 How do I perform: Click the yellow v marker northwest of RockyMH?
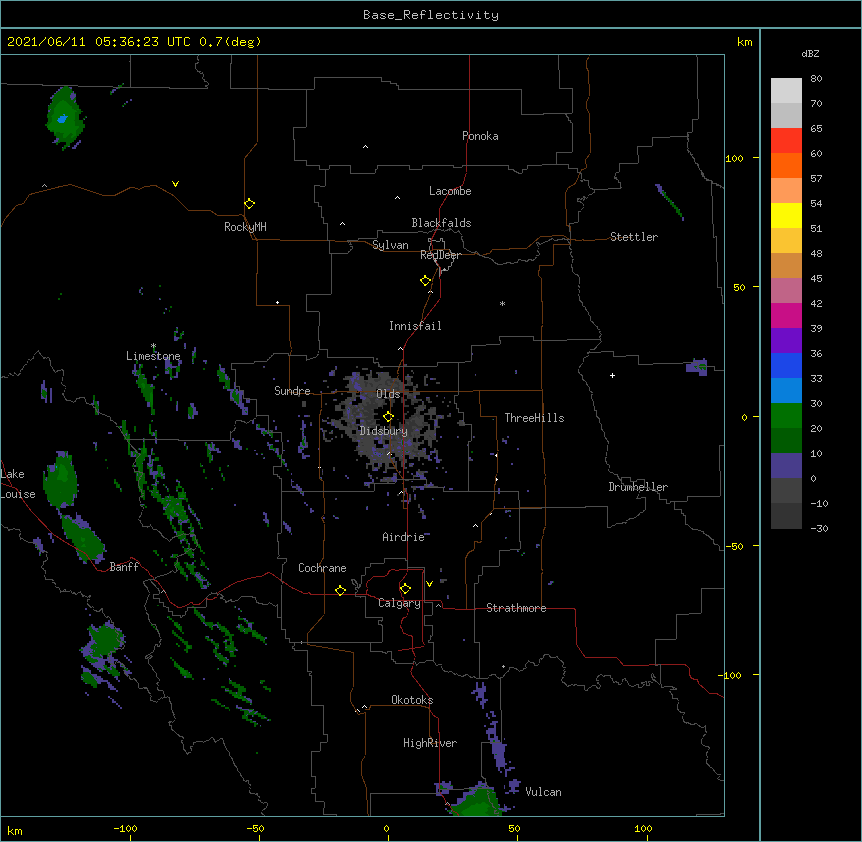[x=175, y=184]
